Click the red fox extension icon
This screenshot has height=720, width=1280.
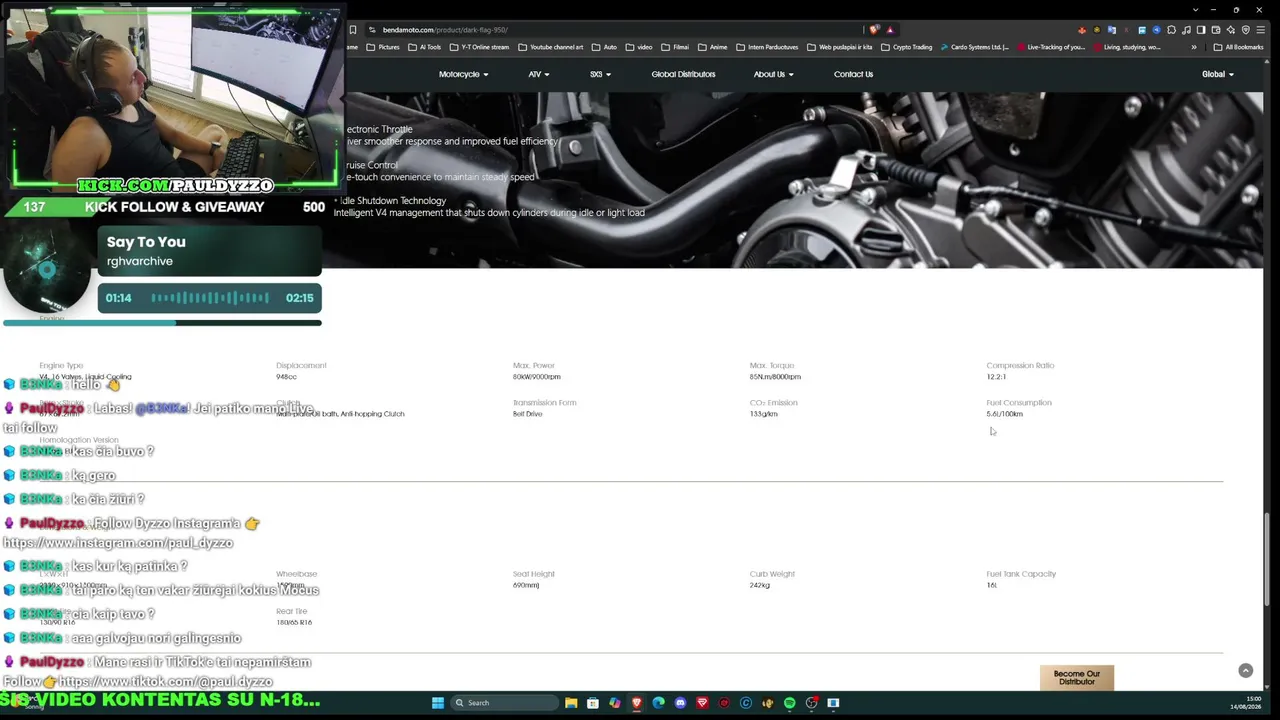tap(1081, 30)
